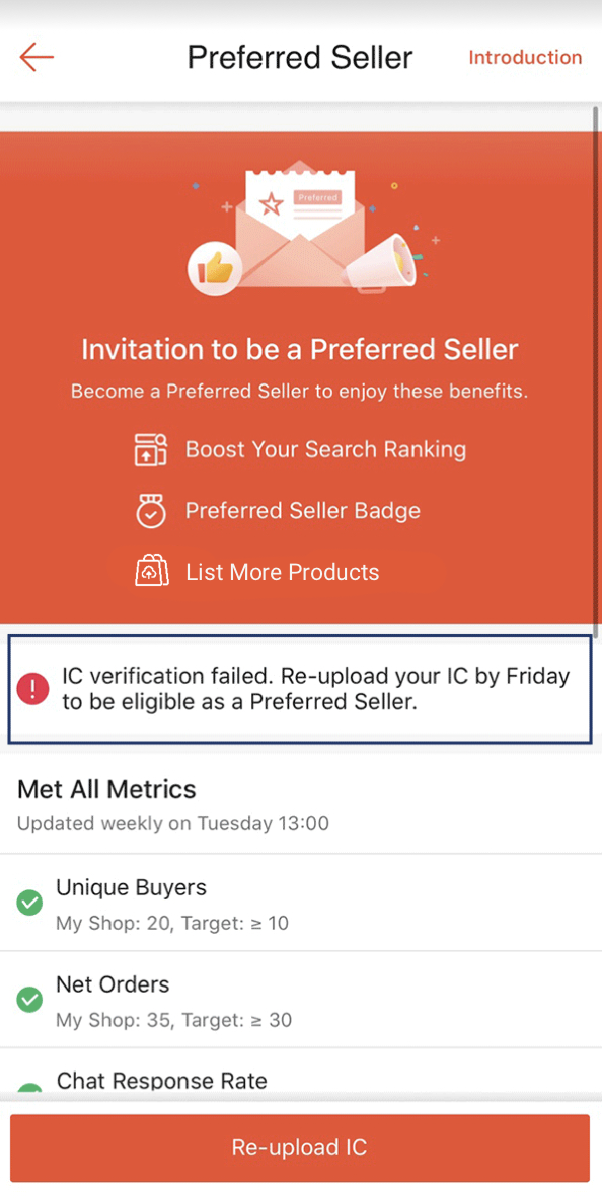This screenshot has width=602, height=1203.
Task: Tap the Preferred Seller envelope banner illustration
Action: [300, 225]
